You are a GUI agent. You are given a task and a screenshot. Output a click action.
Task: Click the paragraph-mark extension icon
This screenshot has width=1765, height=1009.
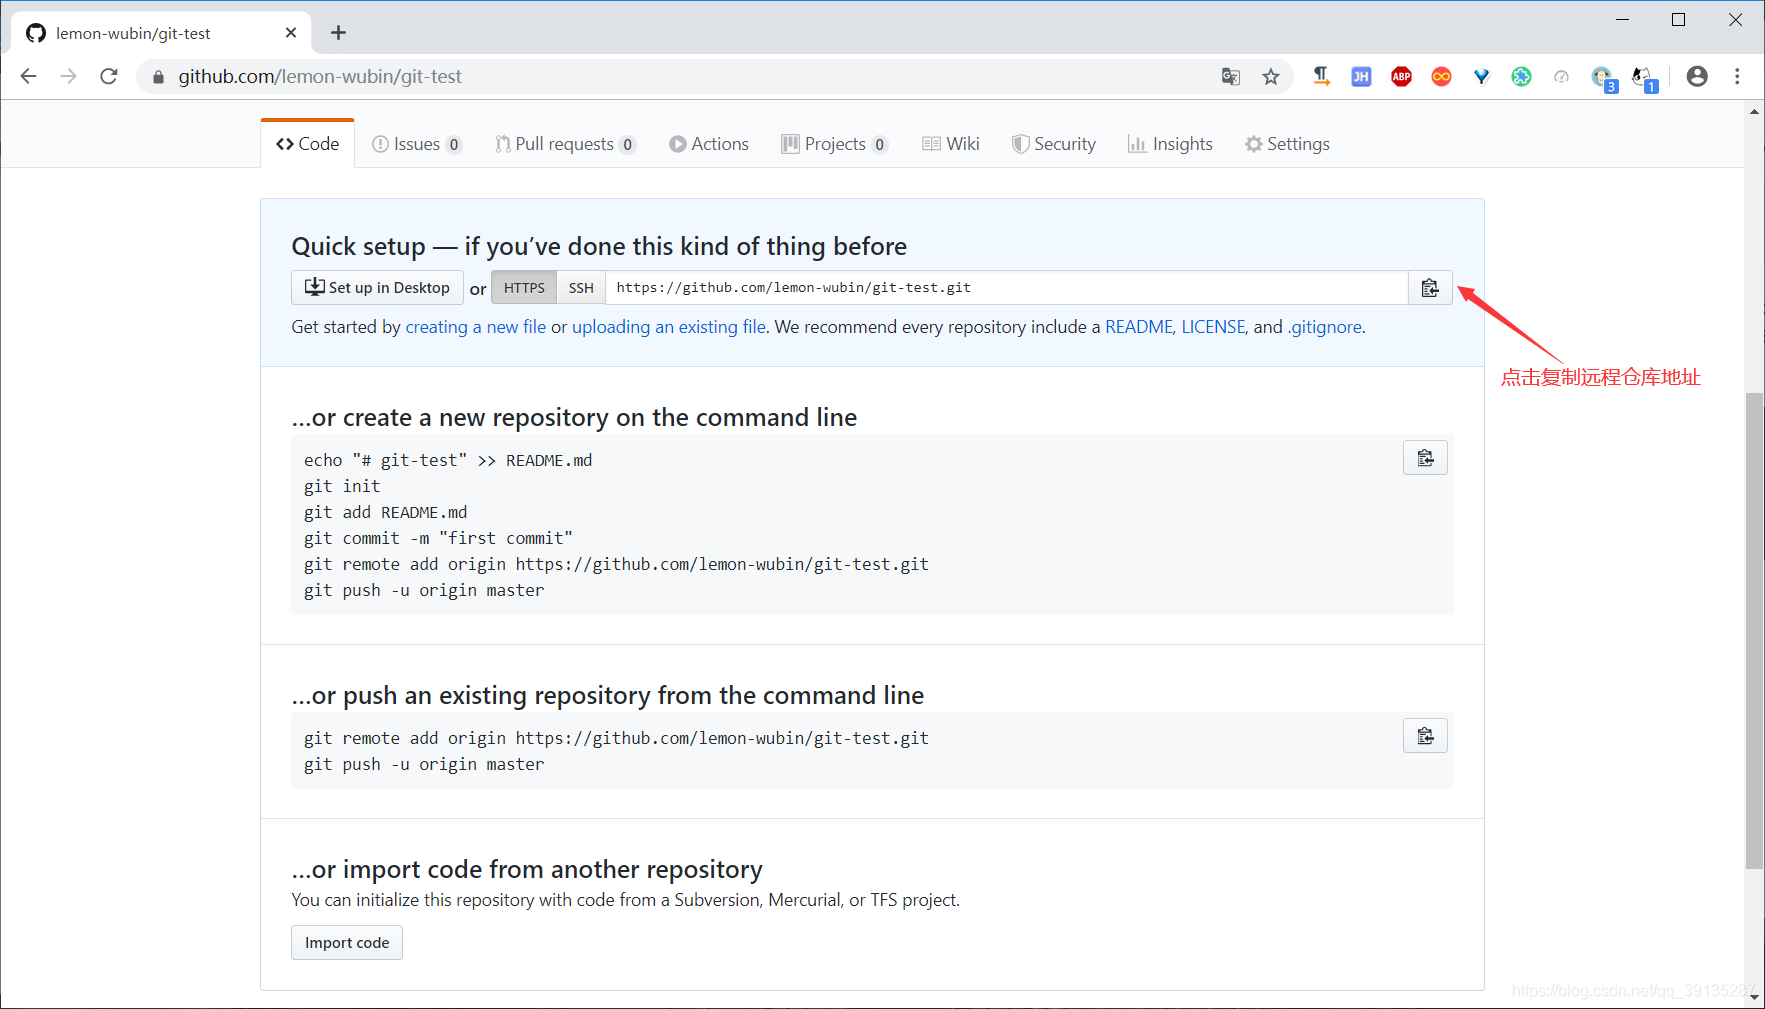(1321, 77)
